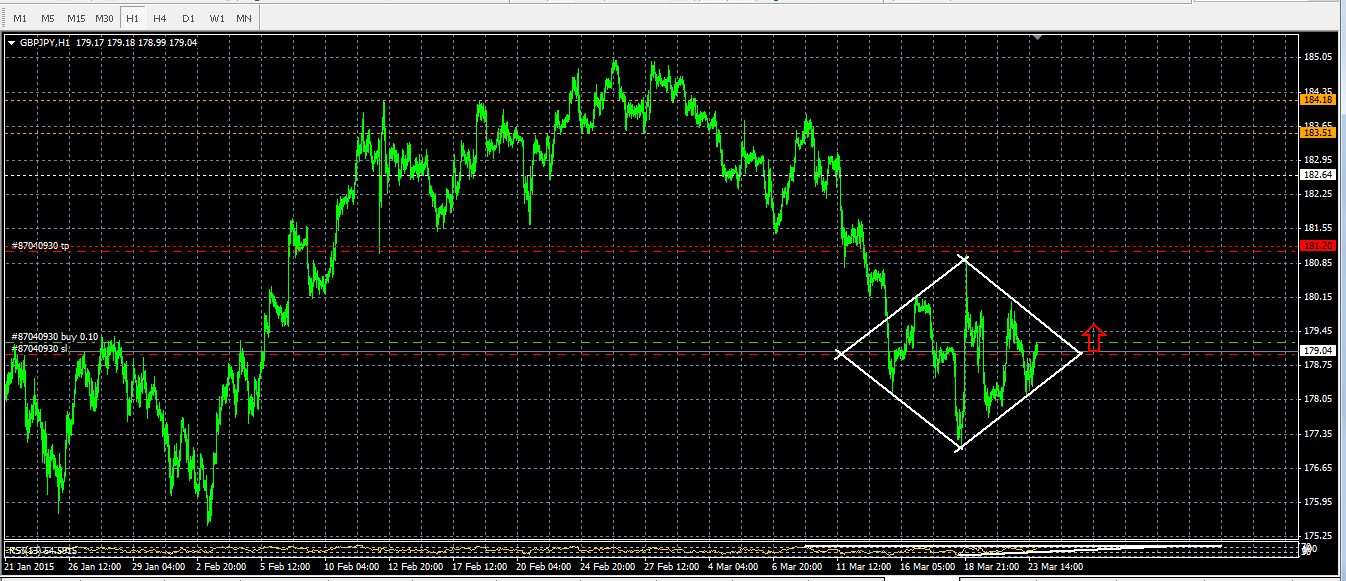The width and height of the screenshot is (1346, 581).
Task: Toggle the active H1 timeframe button
Action: pyautogui.click(x=132, y=18)
